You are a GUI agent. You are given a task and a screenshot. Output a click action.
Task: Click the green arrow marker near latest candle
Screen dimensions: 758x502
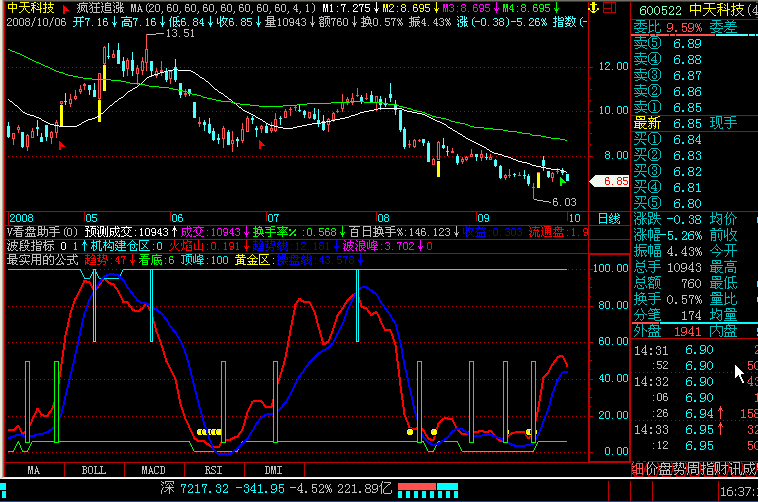[562, 182]
